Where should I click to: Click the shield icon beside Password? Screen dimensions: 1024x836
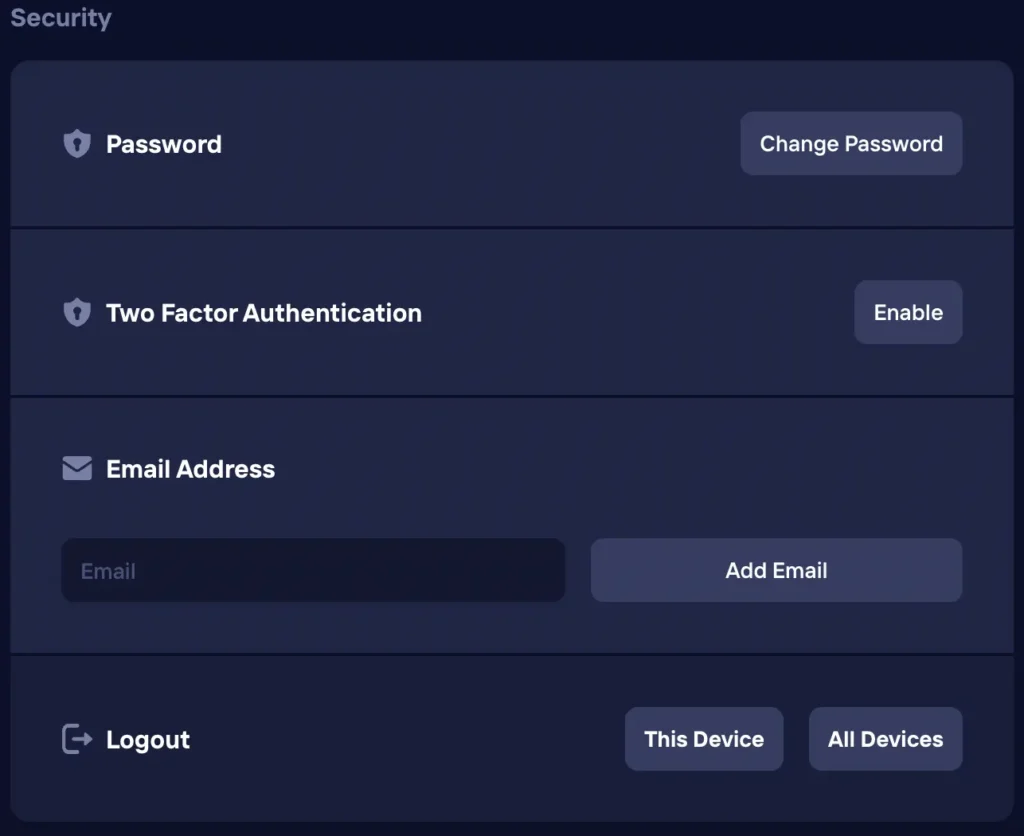pyautogui.click(x=77, y=144)
